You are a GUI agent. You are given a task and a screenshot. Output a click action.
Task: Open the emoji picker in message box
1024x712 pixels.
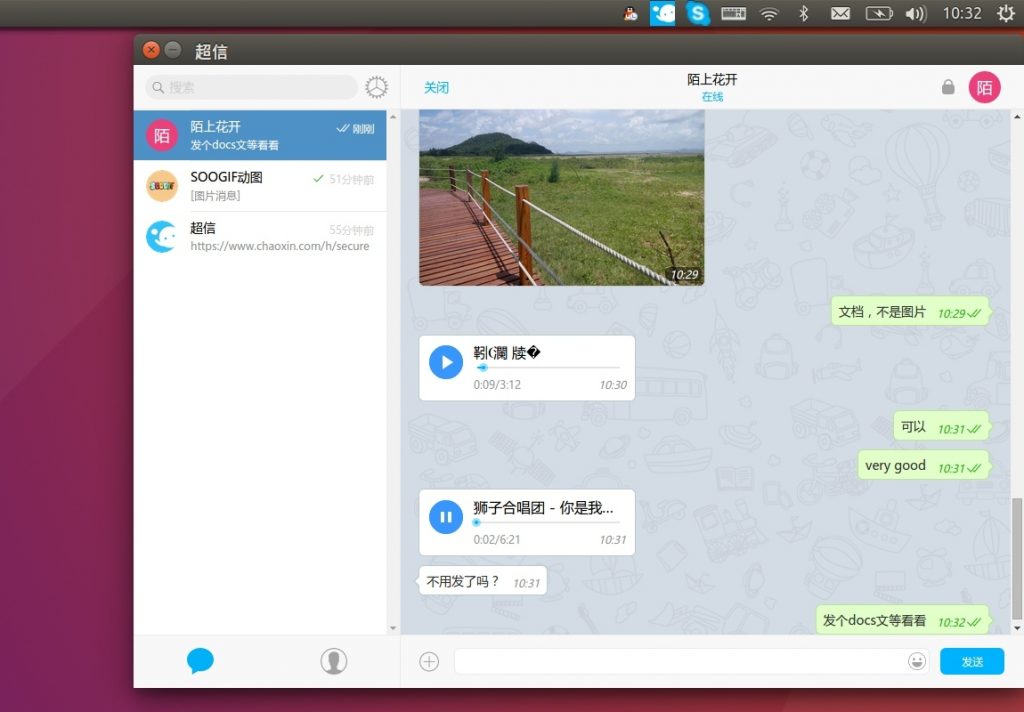tap(916, 661)
